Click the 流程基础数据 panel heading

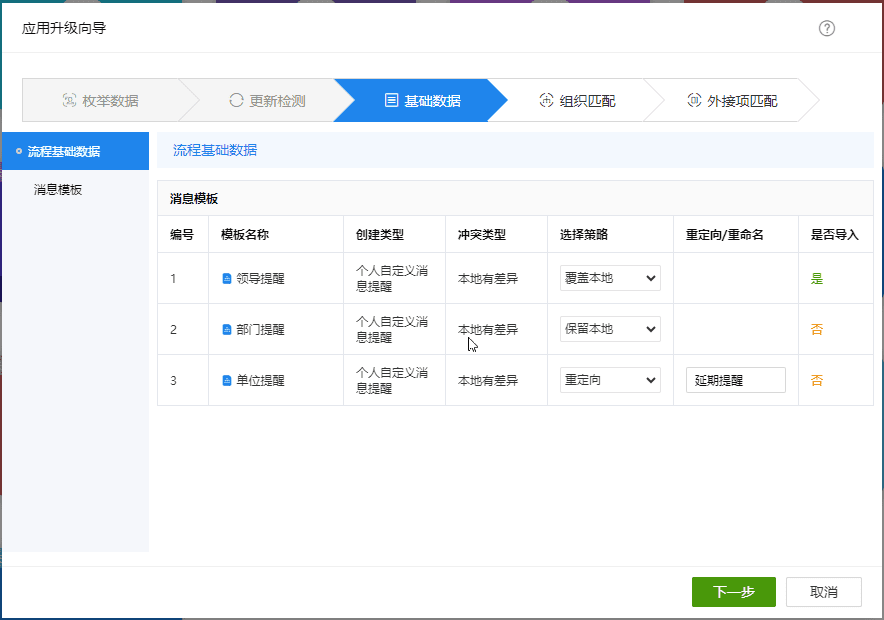[215, 150]
